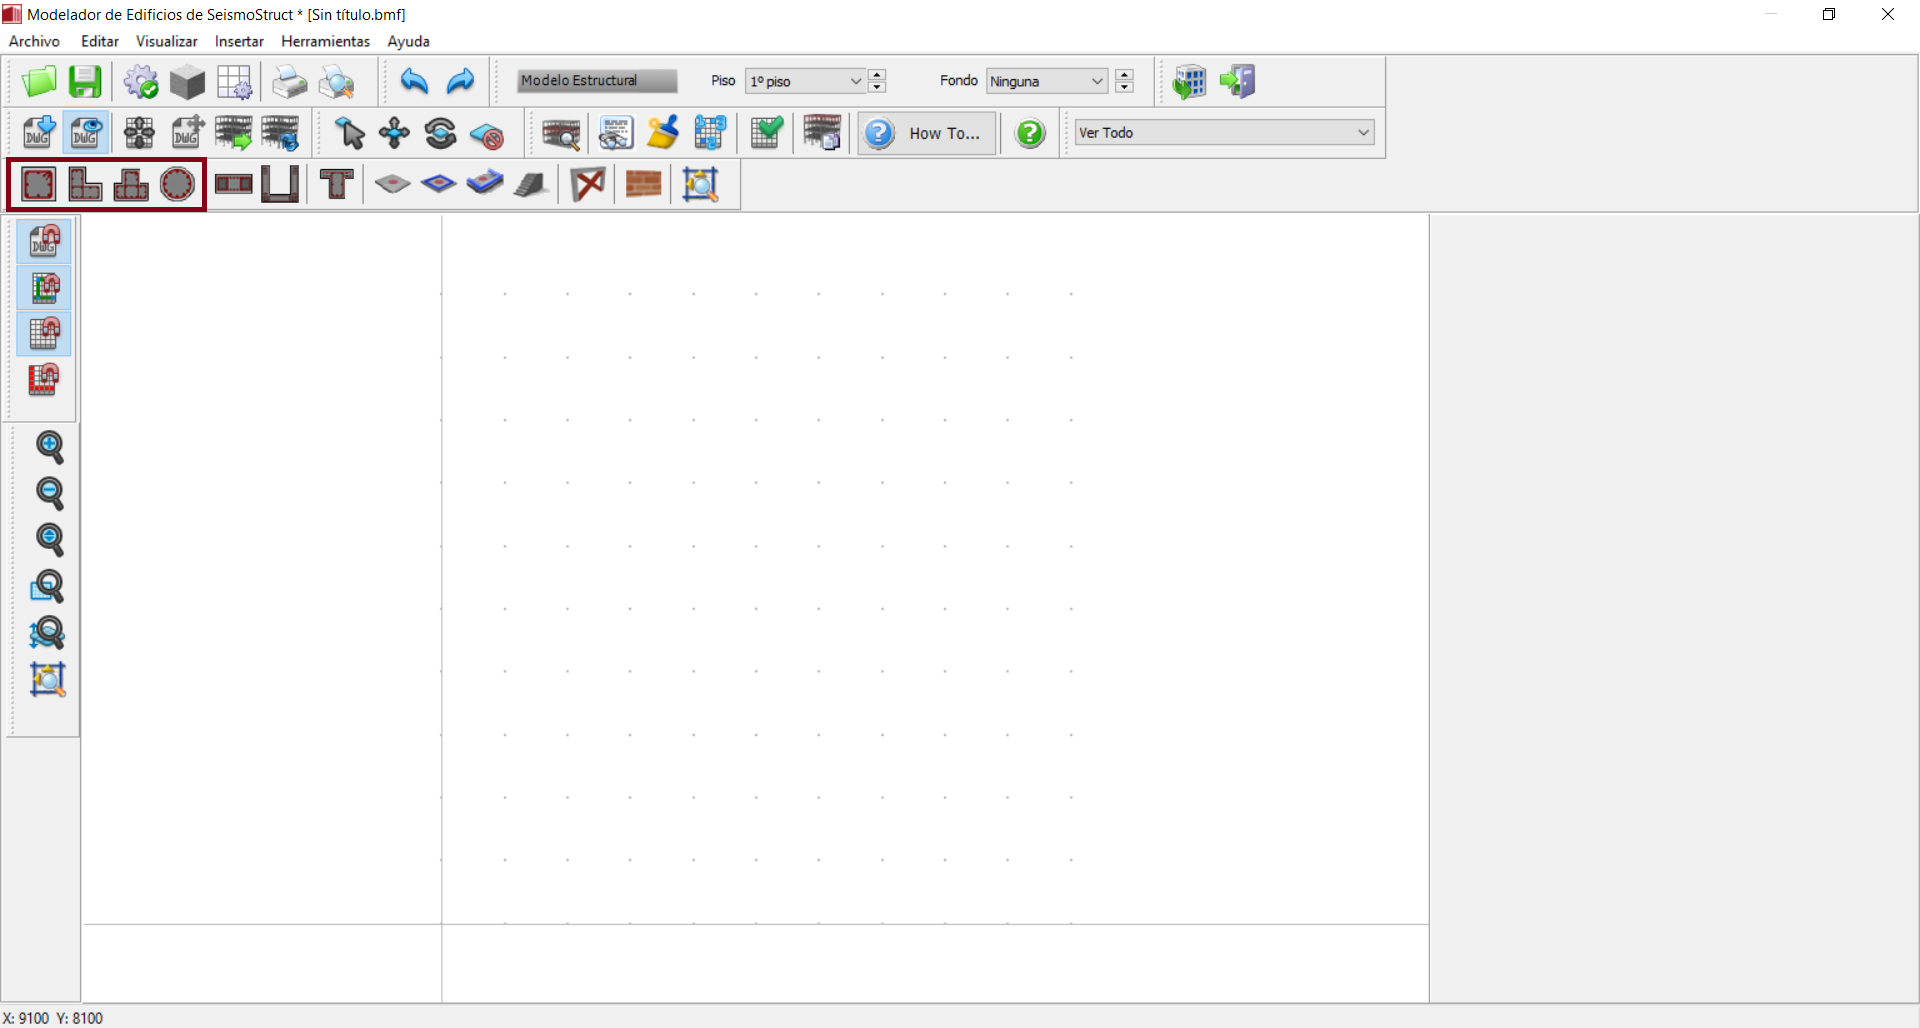Select the circular column section tool
The image size is (1920, 1028).
pyautogui.click(x=177, y=184)
